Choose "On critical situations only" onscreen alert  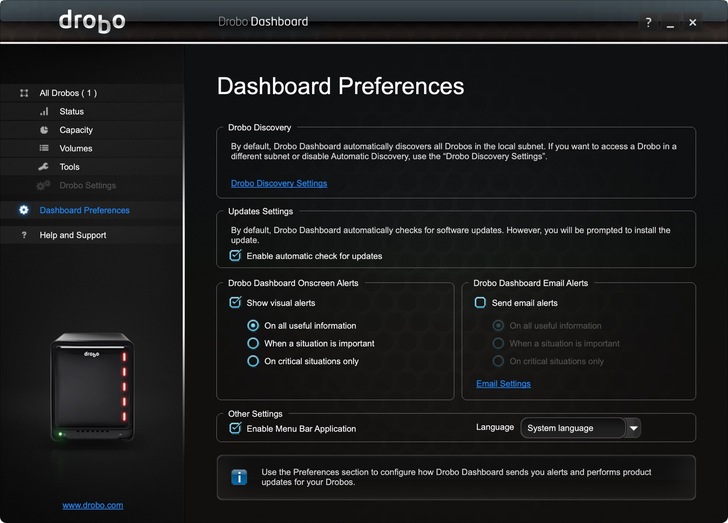coord(253,361)
